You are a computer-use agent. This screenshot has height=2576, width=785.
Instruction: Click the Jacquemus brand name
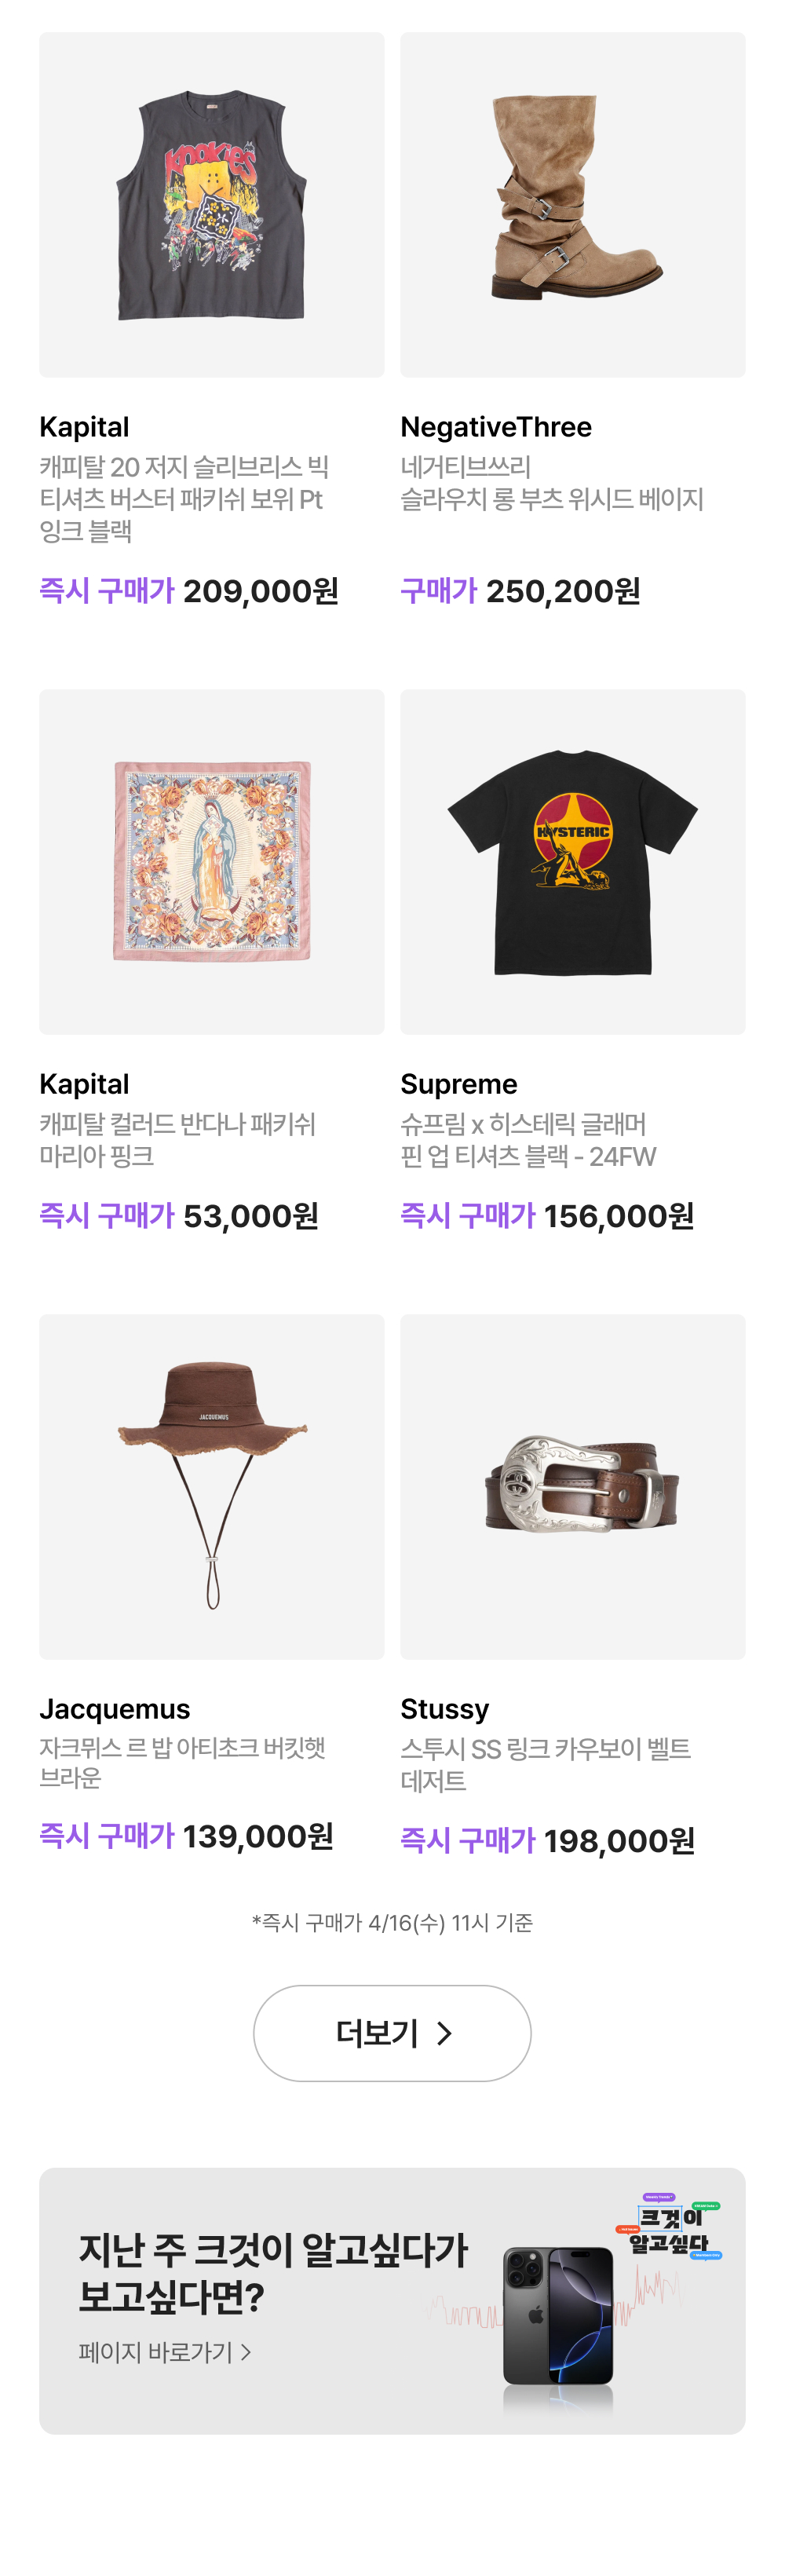coord(115,1709)
